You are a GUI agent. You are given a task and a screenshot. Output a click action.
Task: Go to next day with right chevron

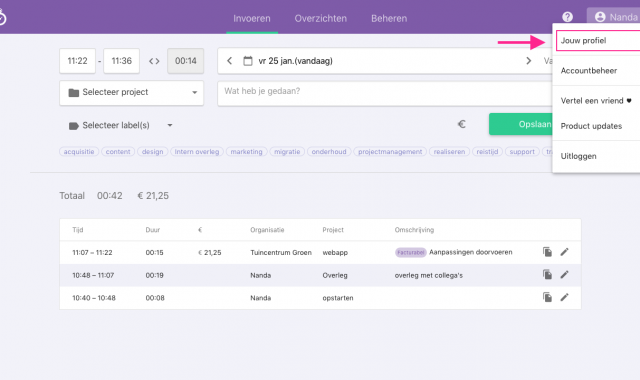tap(529, 61)
